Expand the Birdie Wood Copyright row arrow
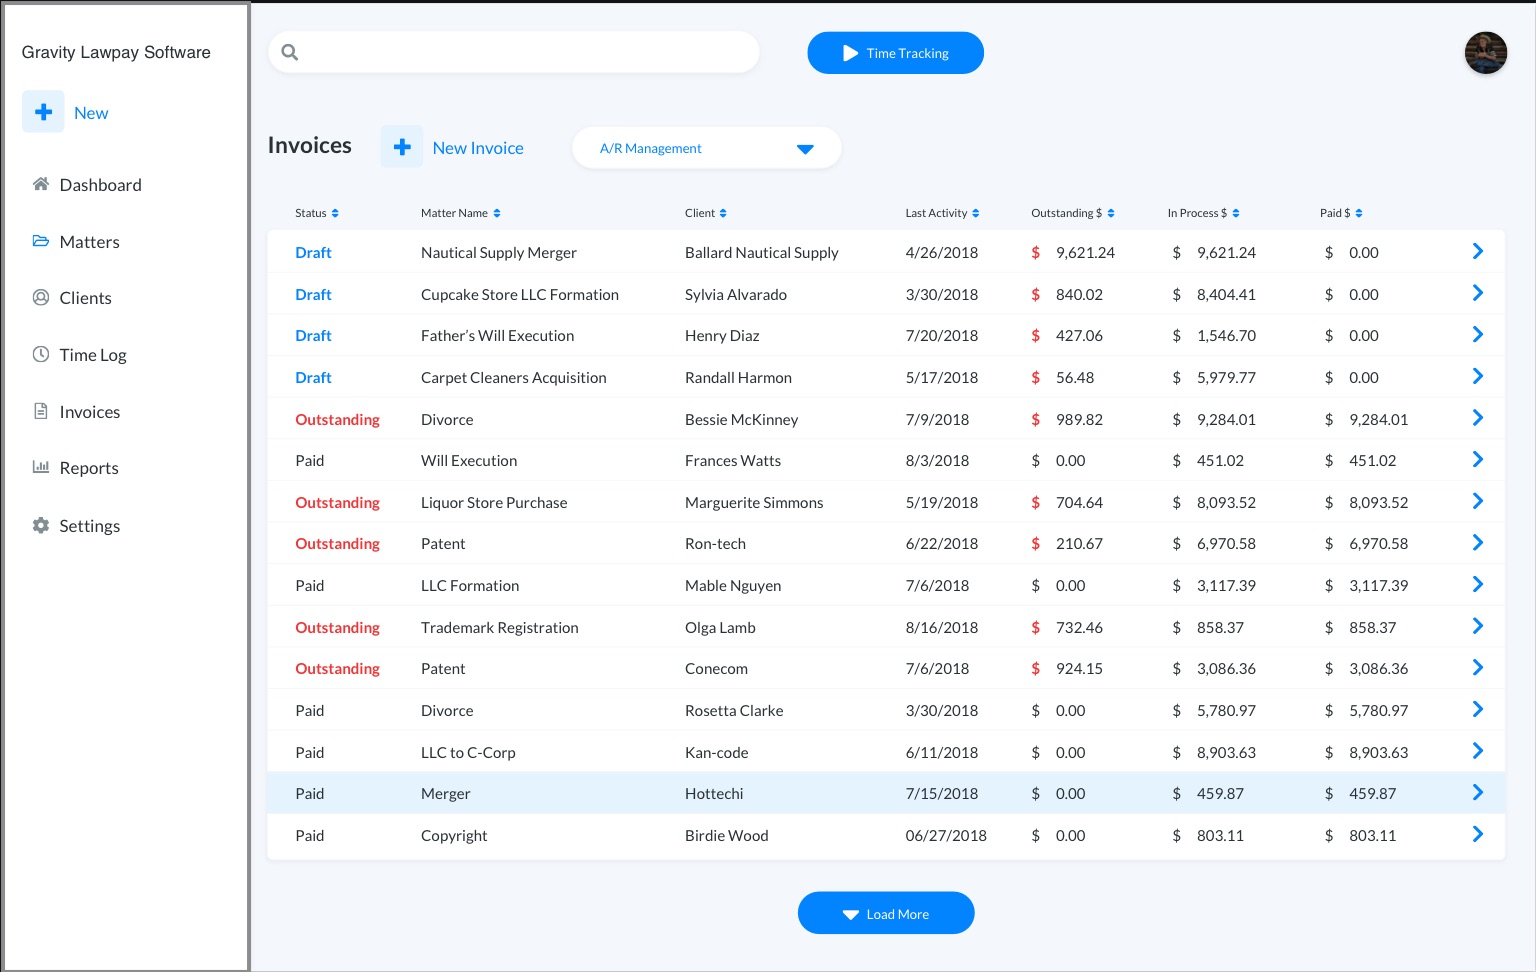Screen dimensions: 1536x972 click(1477, 835)
